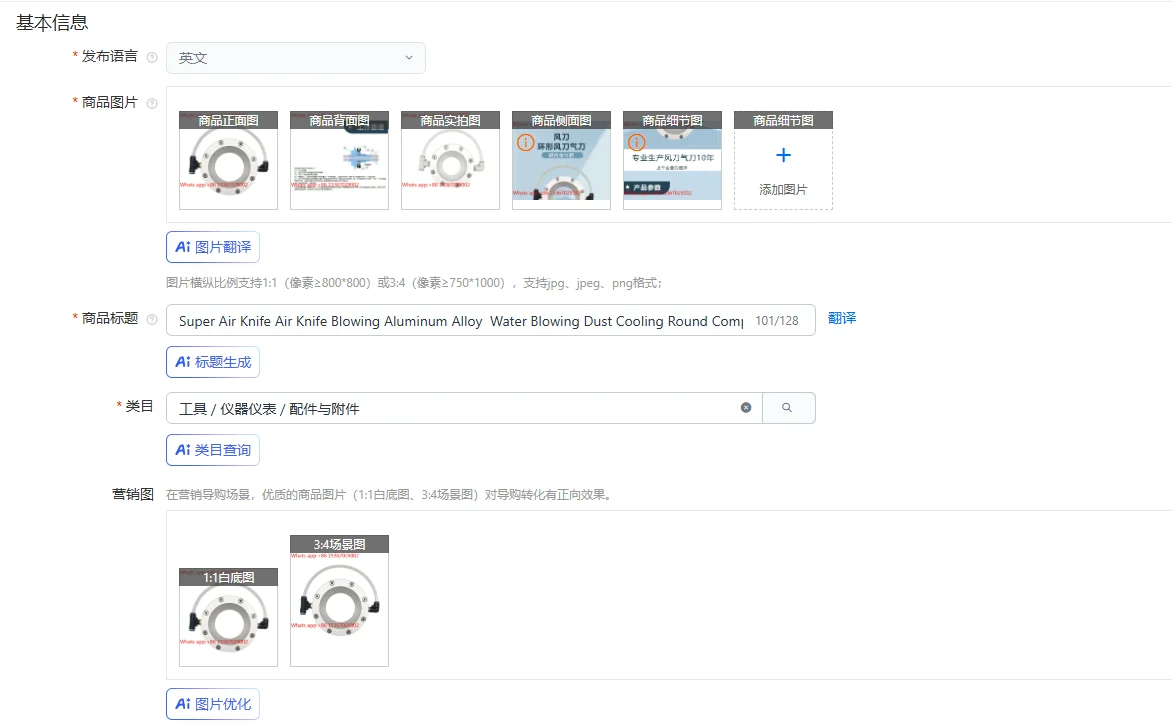Open category search with magnifier icon
Viewport: 1172px width, 725px height.
(789, 407)
